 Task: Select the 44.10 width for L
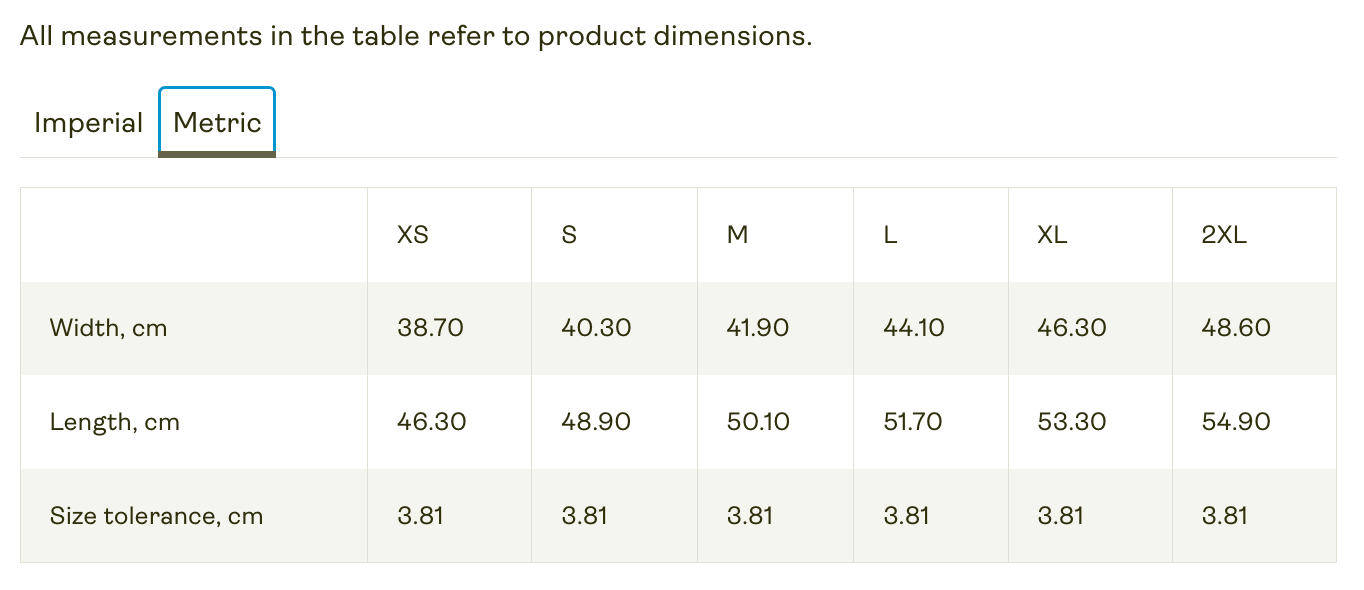(x=914, y=328)
